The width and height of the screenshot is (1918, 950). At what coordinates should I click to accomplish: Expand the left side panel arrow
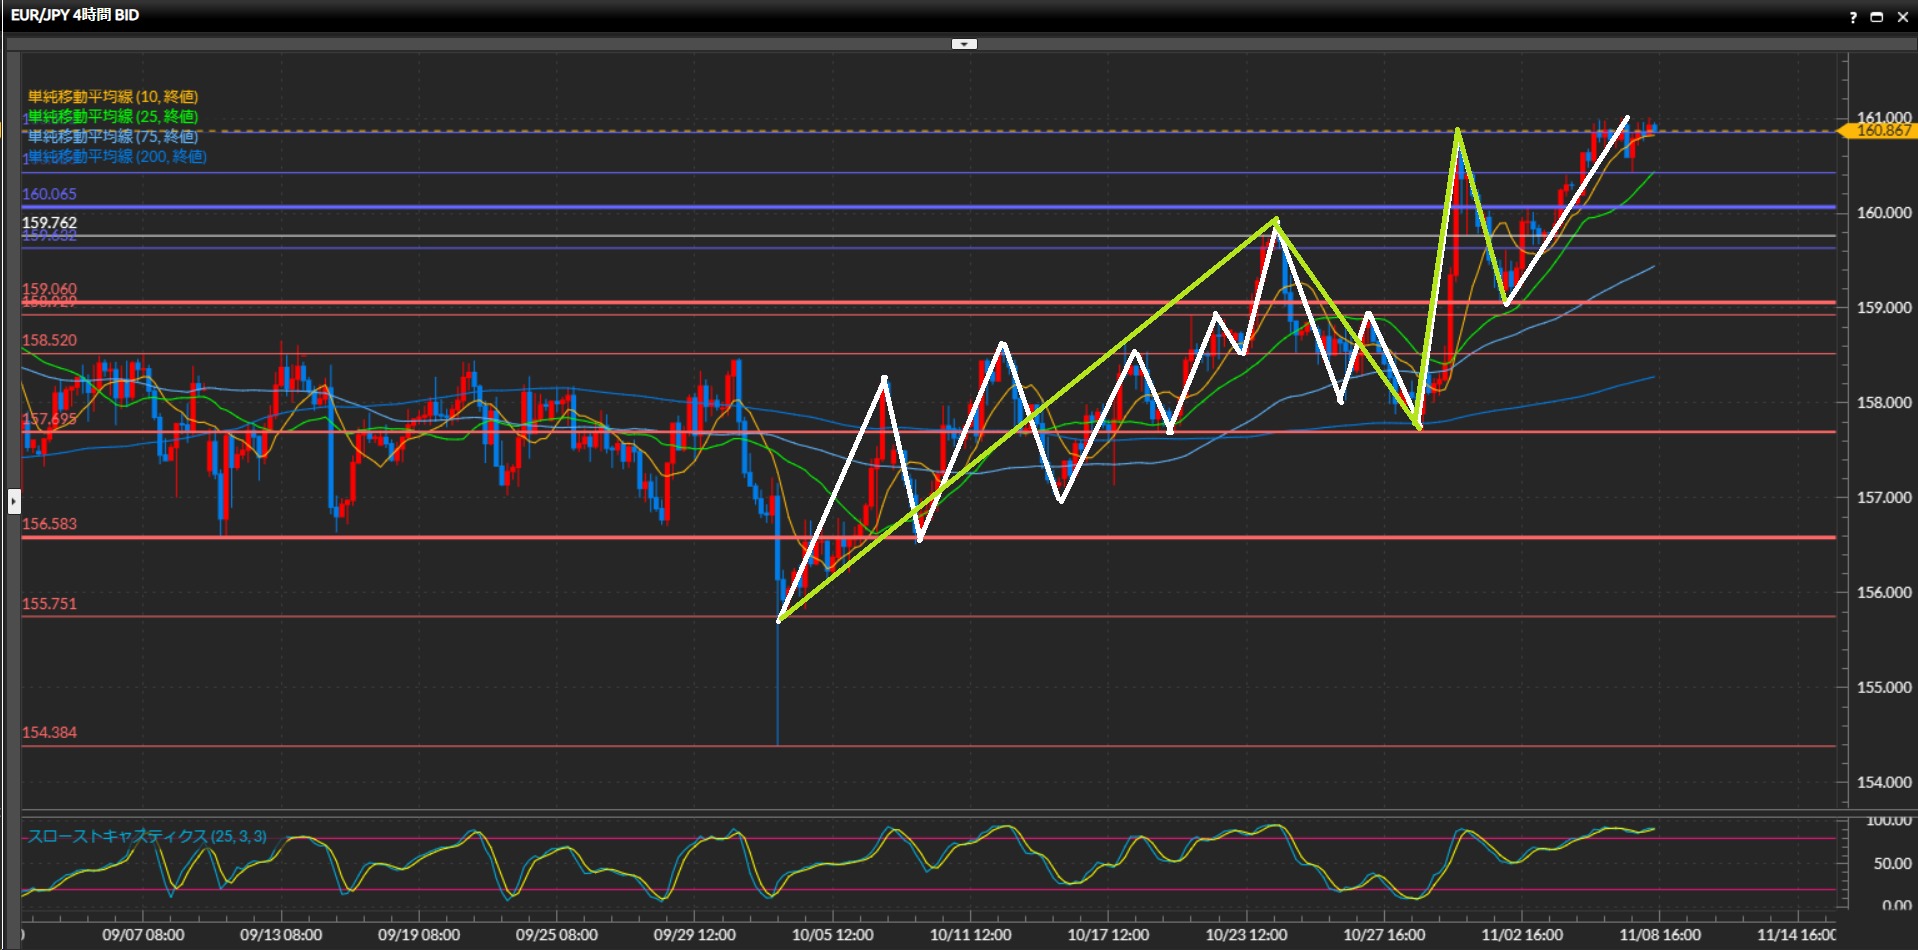pos(14,500)
